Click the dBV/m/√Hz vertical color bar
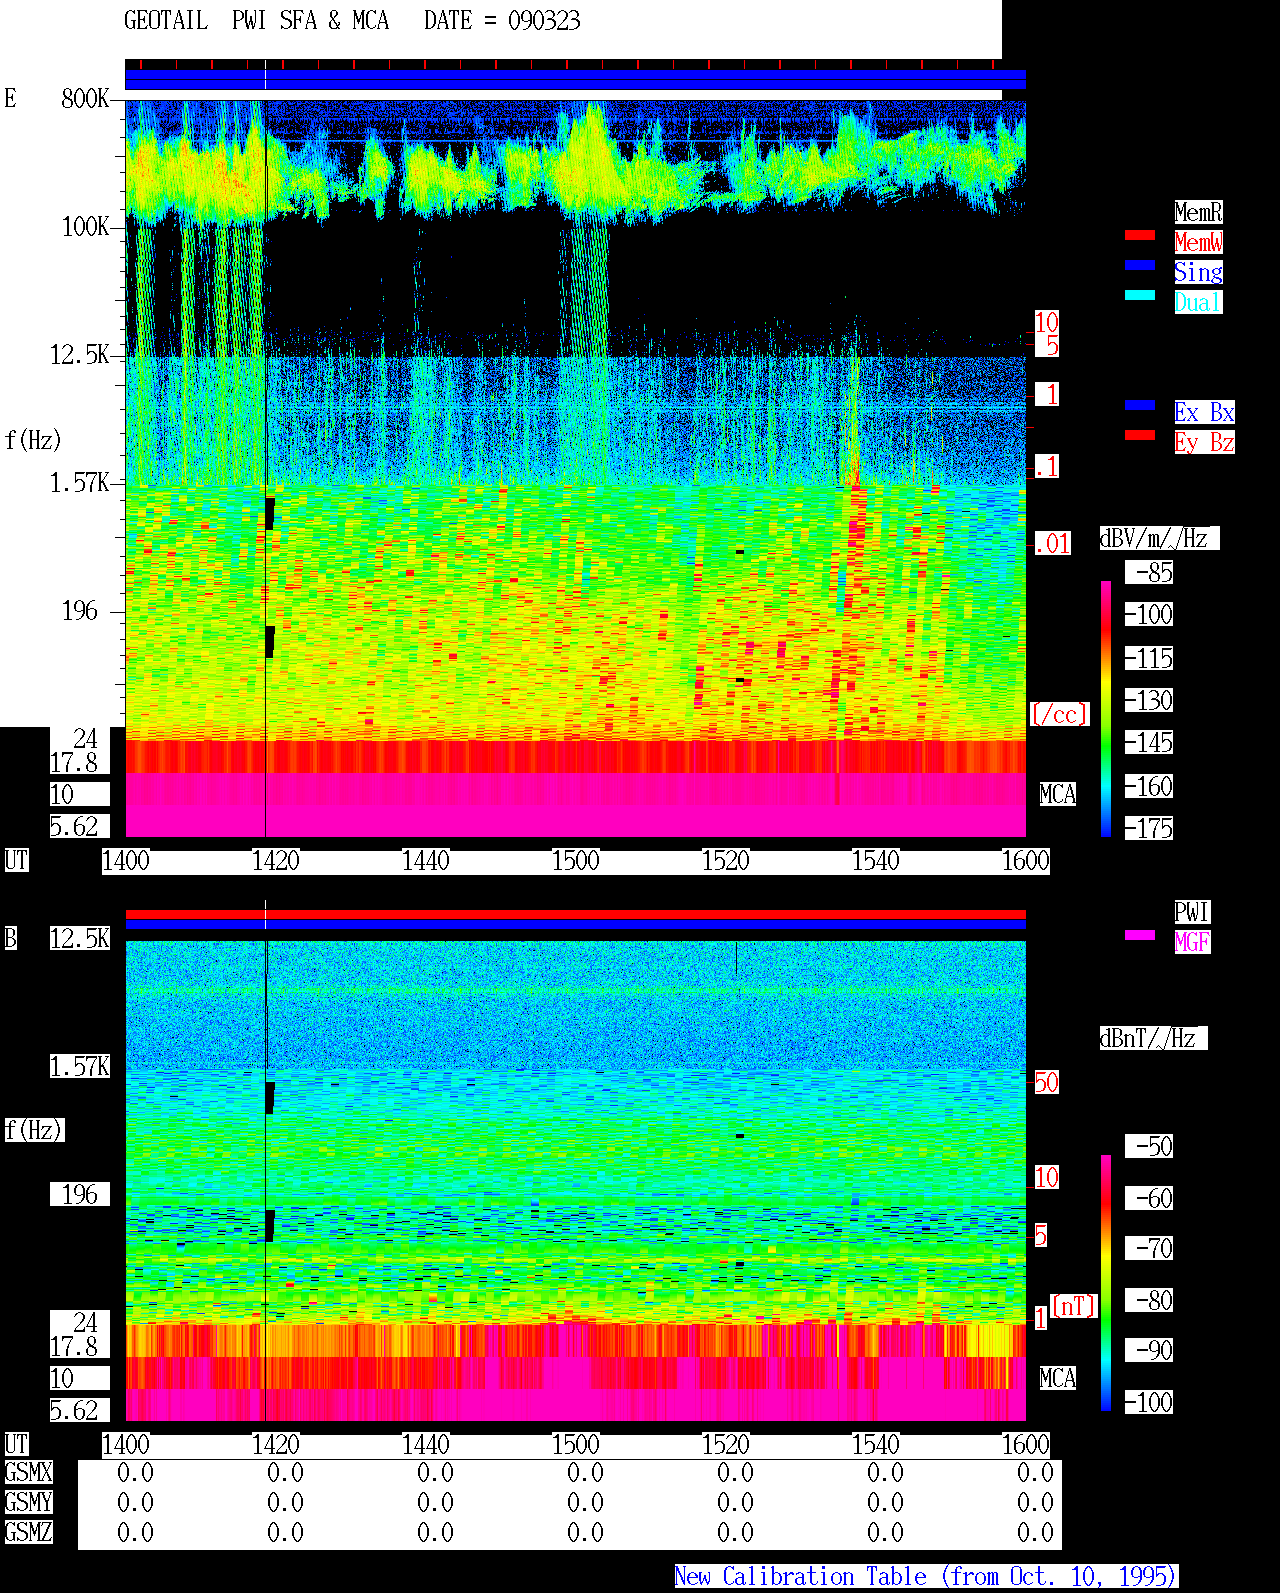 click(x=1106, y=708)
